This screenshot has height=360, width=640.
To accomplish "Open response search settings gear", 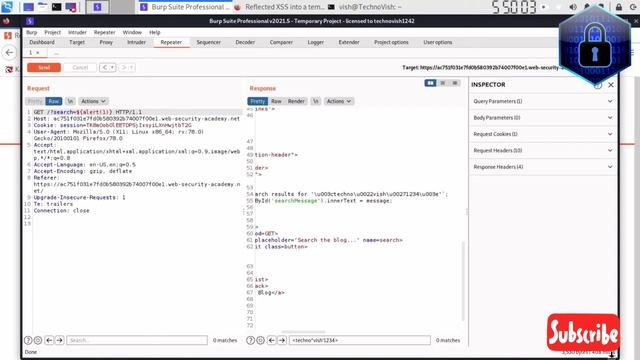I will (x=260, y=340).
